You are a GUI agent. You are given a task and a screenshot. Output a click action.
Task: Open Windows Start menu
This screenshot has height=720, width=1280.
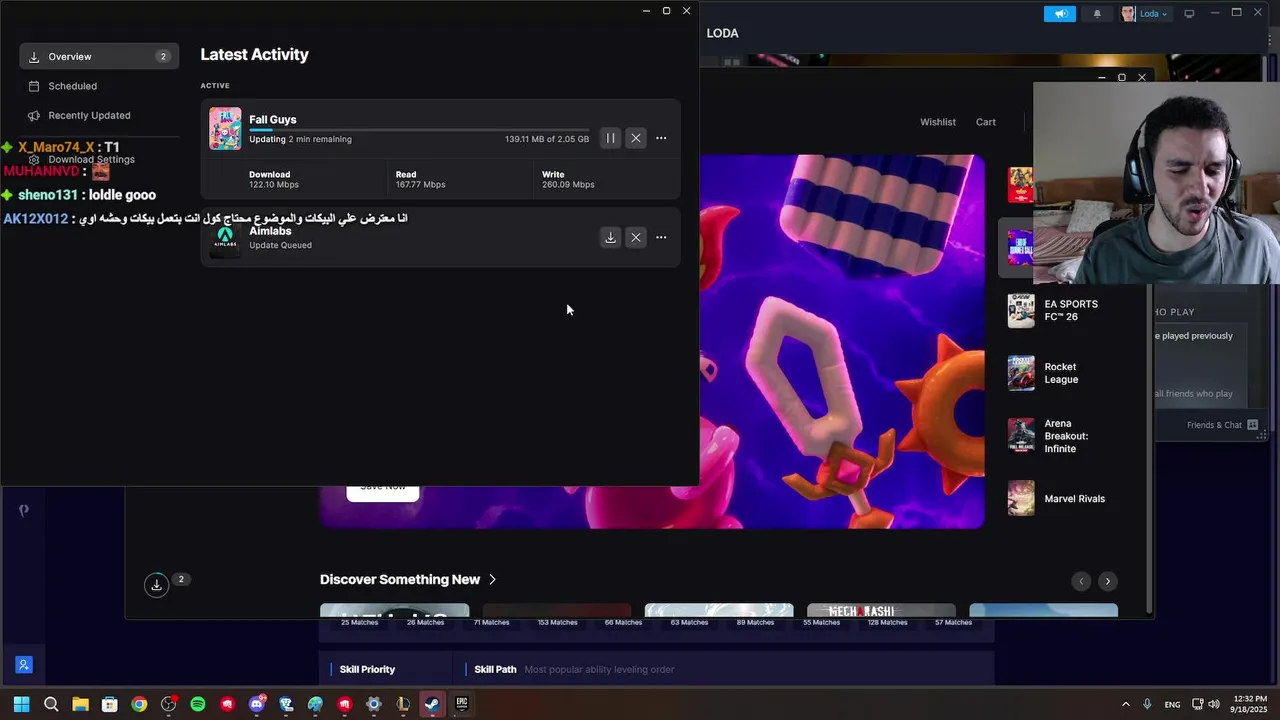pyautogui.click(x=22, y=704)
